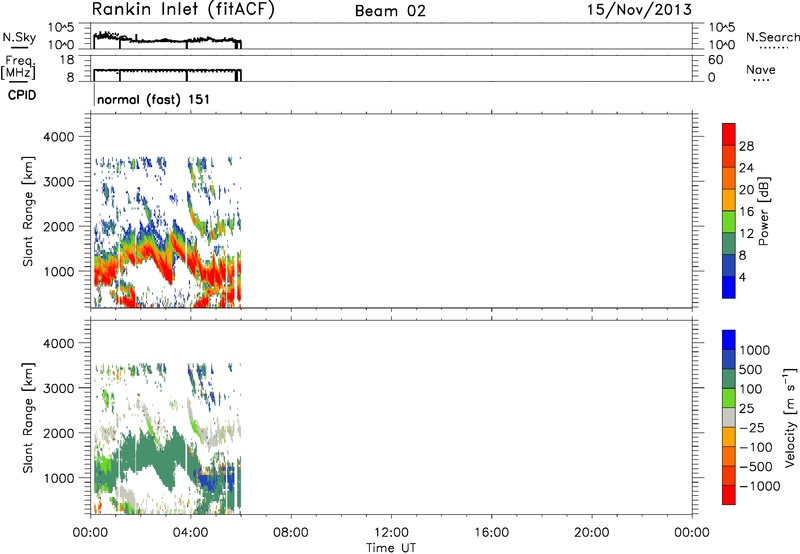Click the 'N.Search' legend label
This screenshot has height=554, width=800.
pos(772,37)
